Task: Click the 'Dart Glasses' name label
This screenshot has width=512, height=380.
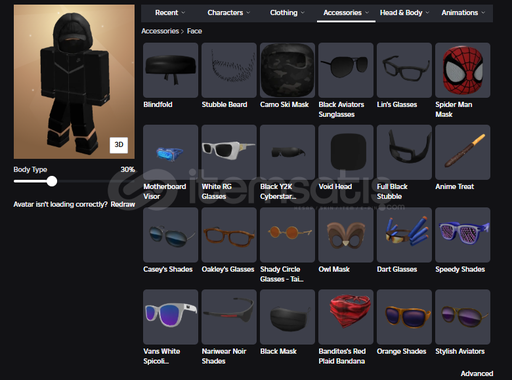Action: [x=397, y=269]
